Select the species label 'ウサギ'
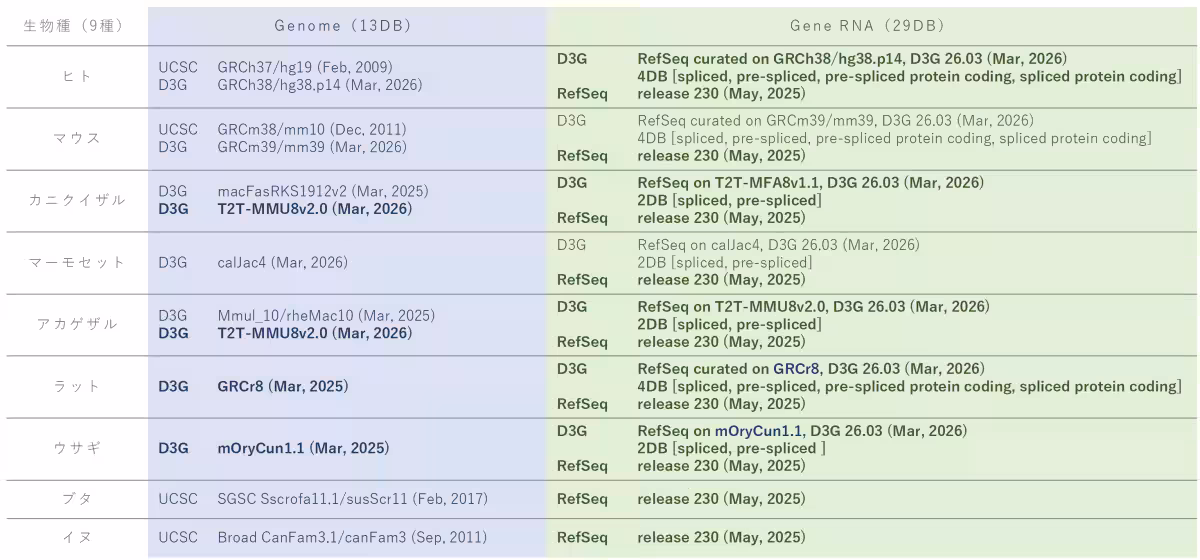The width and height of the screenshot is (1200, 560). (x=77, y=448)
